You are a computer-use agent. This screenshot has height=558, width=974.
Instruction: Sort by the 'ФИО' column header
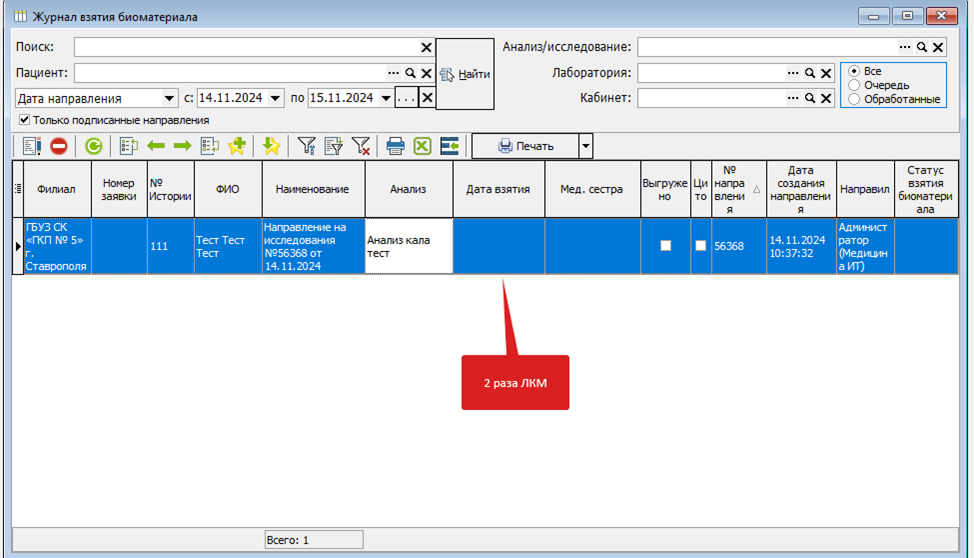[227, 189]
